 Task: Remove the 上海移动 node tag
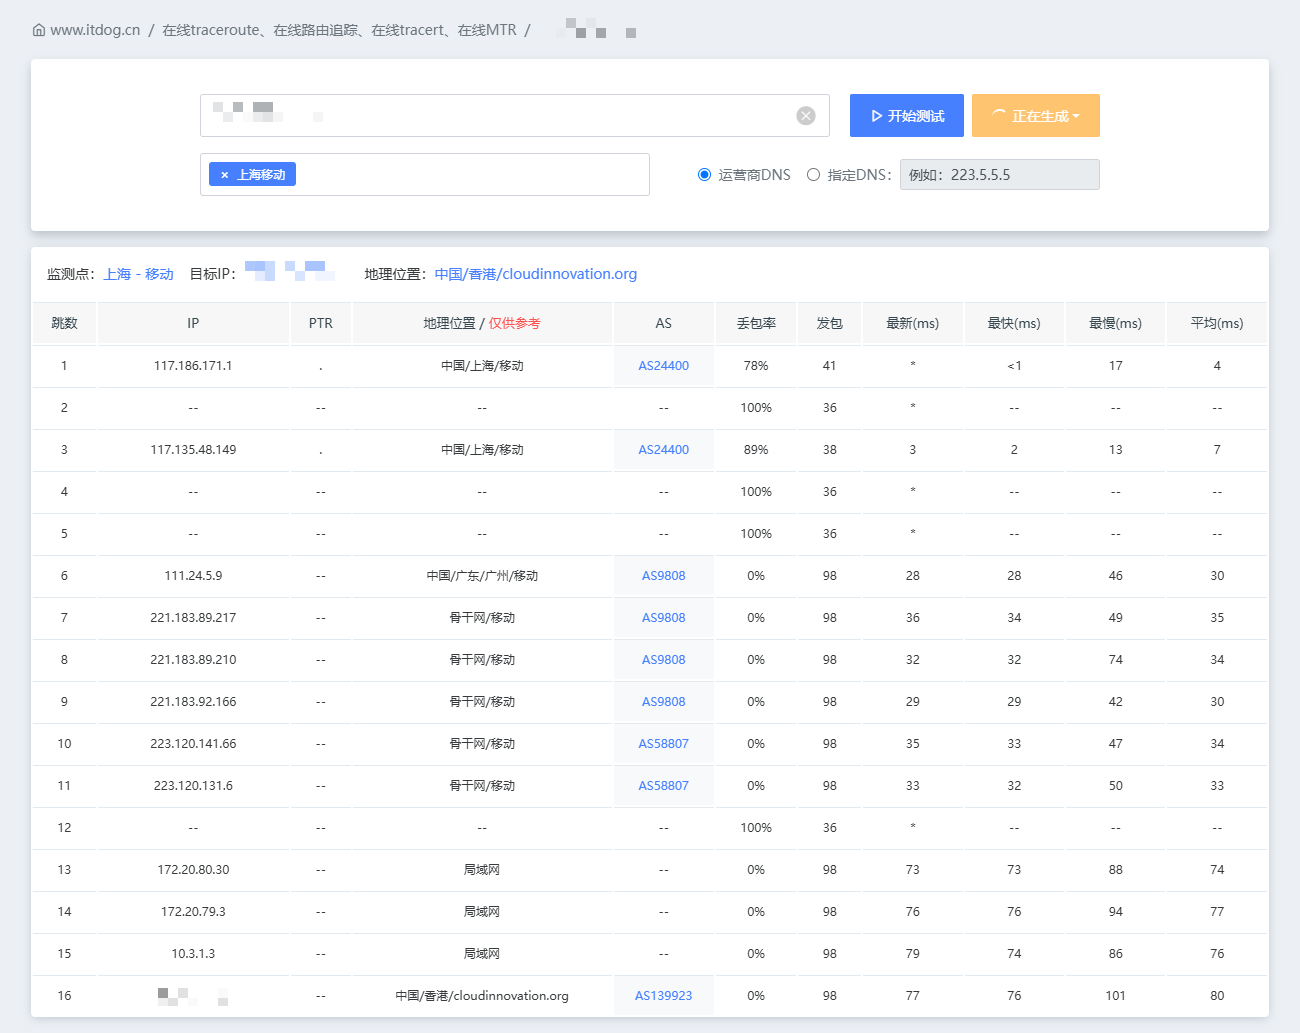(x=225, y=175)
